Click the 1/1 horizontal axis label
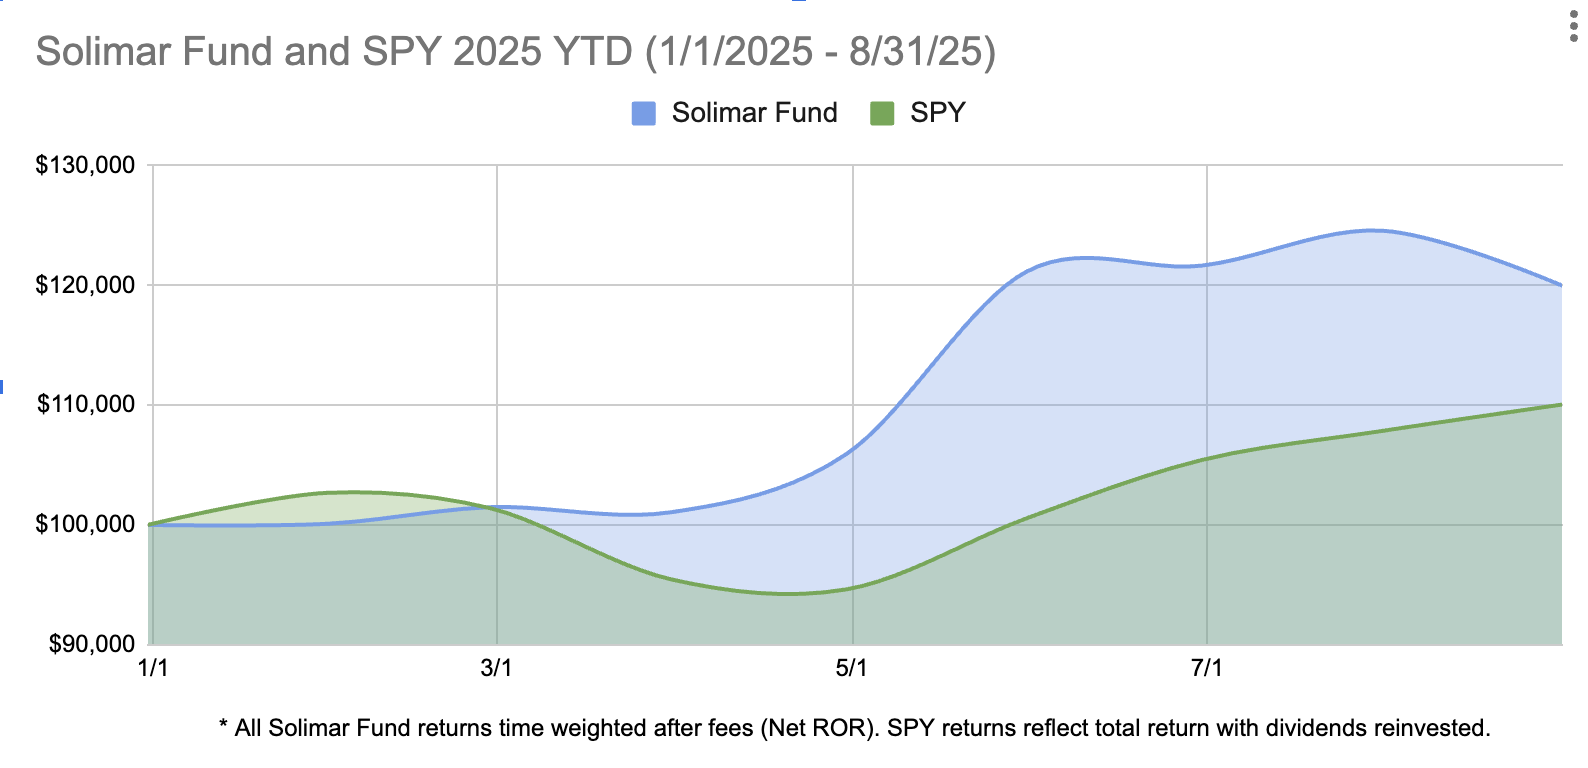This screenshot has width=1588, height=768. click(152, 668)
